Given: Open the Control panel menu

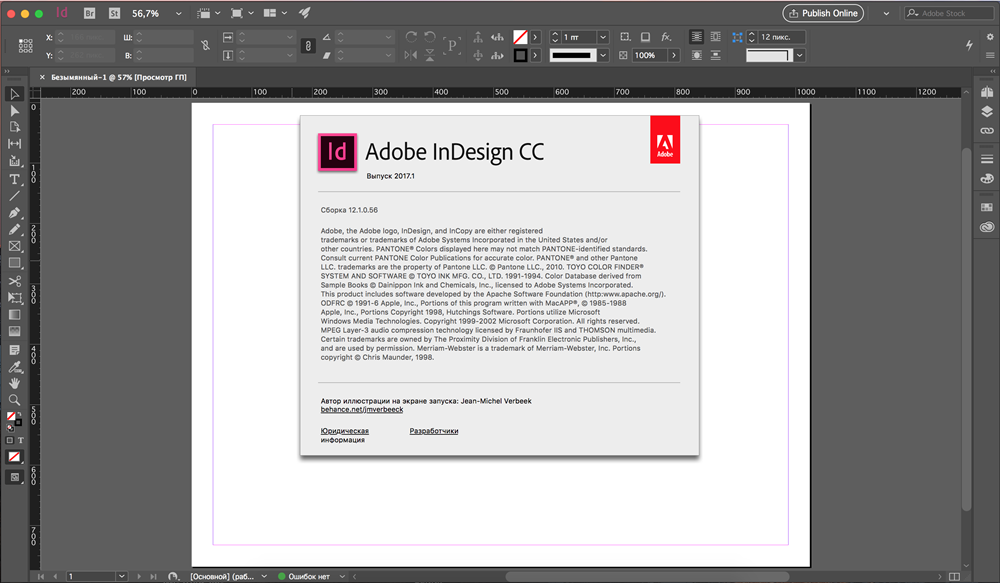Looking at the screenshot, I should click(x=990, y=55).
